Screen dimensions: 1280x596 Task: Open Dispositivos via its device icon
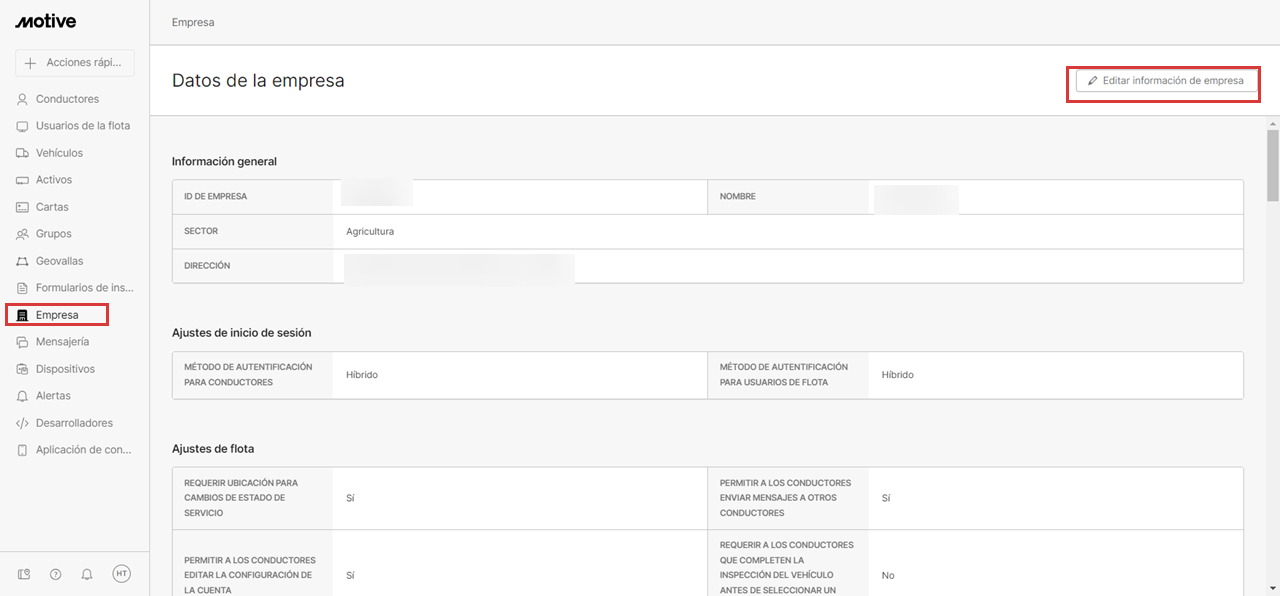click(21, 368)
